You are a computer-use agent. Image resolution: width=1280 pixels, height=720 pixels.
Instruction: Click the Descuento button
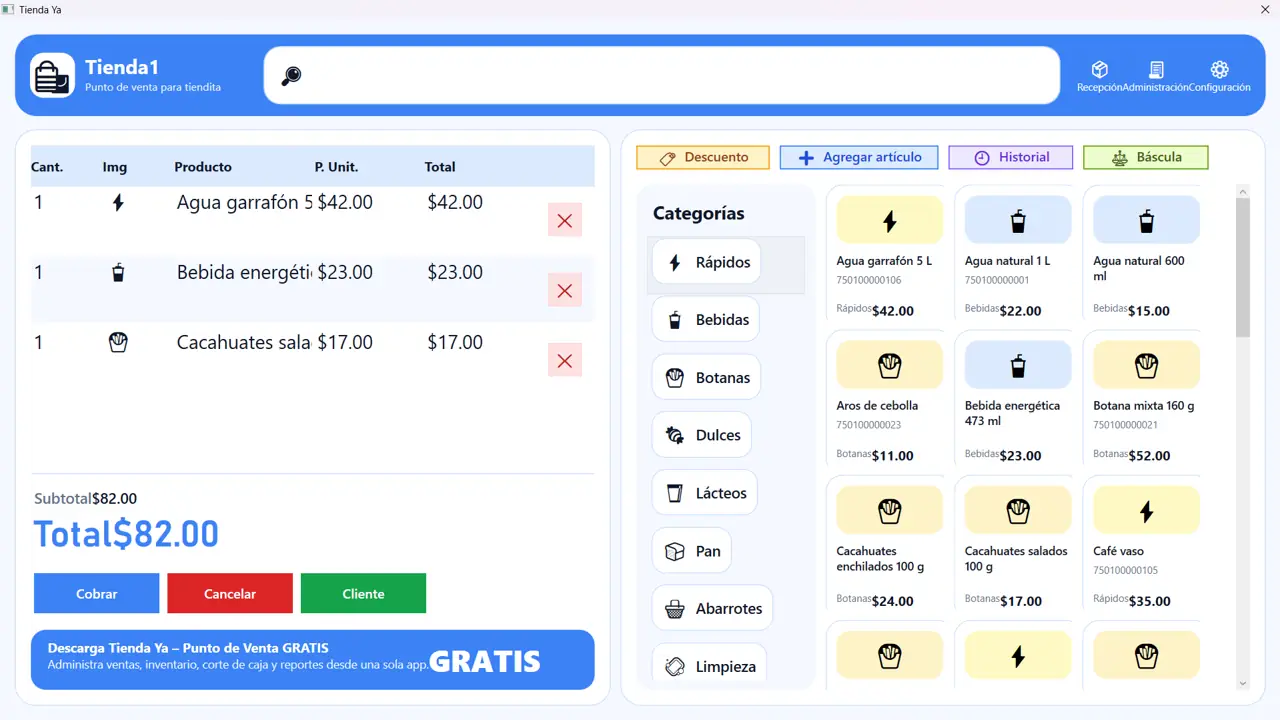click(x=703, y=157)
